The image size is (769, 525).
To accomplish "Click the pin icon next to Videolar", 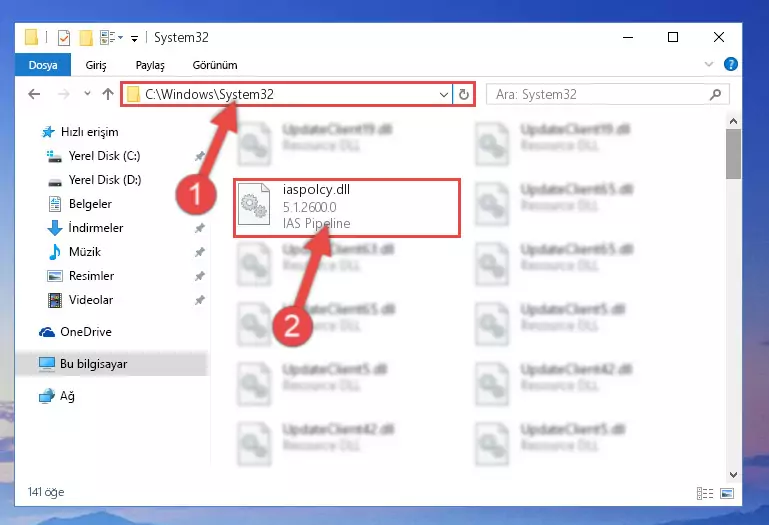I will click(x=200, y=300).
